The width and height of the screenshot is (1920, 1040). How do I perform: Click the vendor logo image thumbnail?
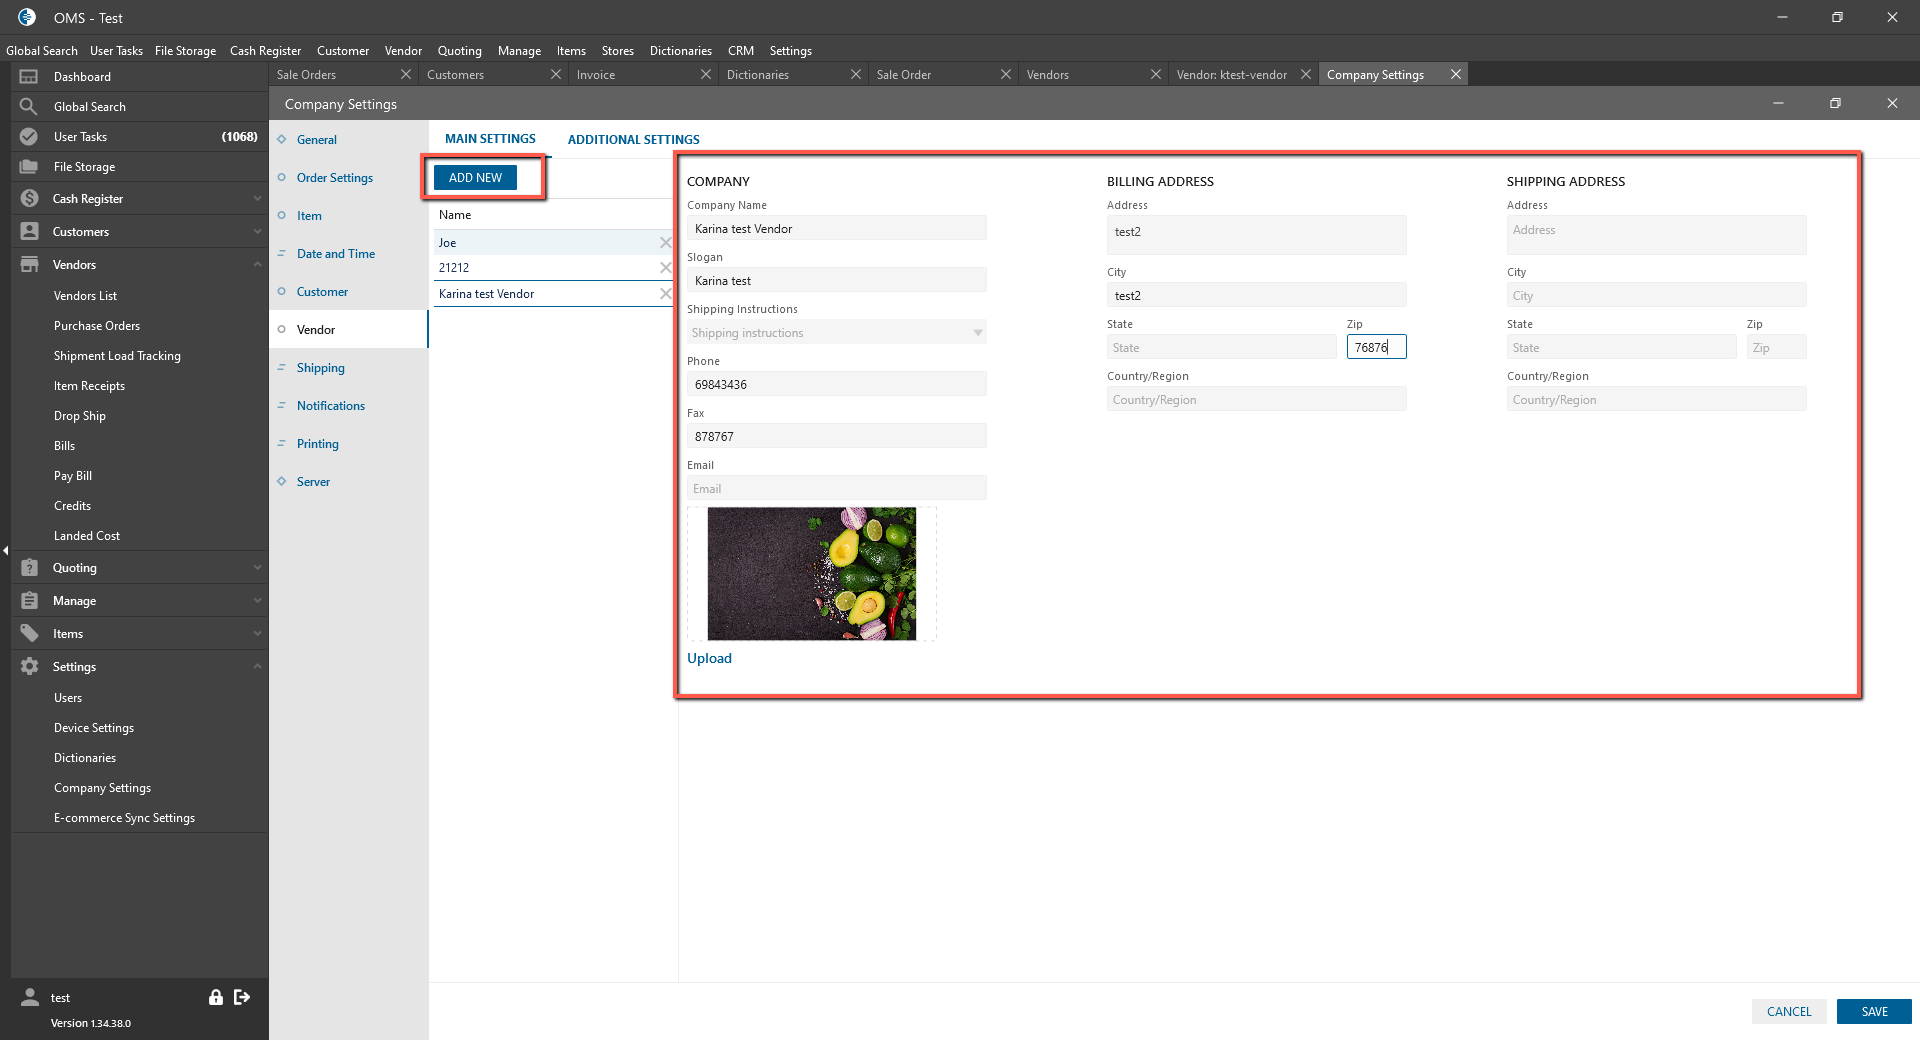[811, 573]
